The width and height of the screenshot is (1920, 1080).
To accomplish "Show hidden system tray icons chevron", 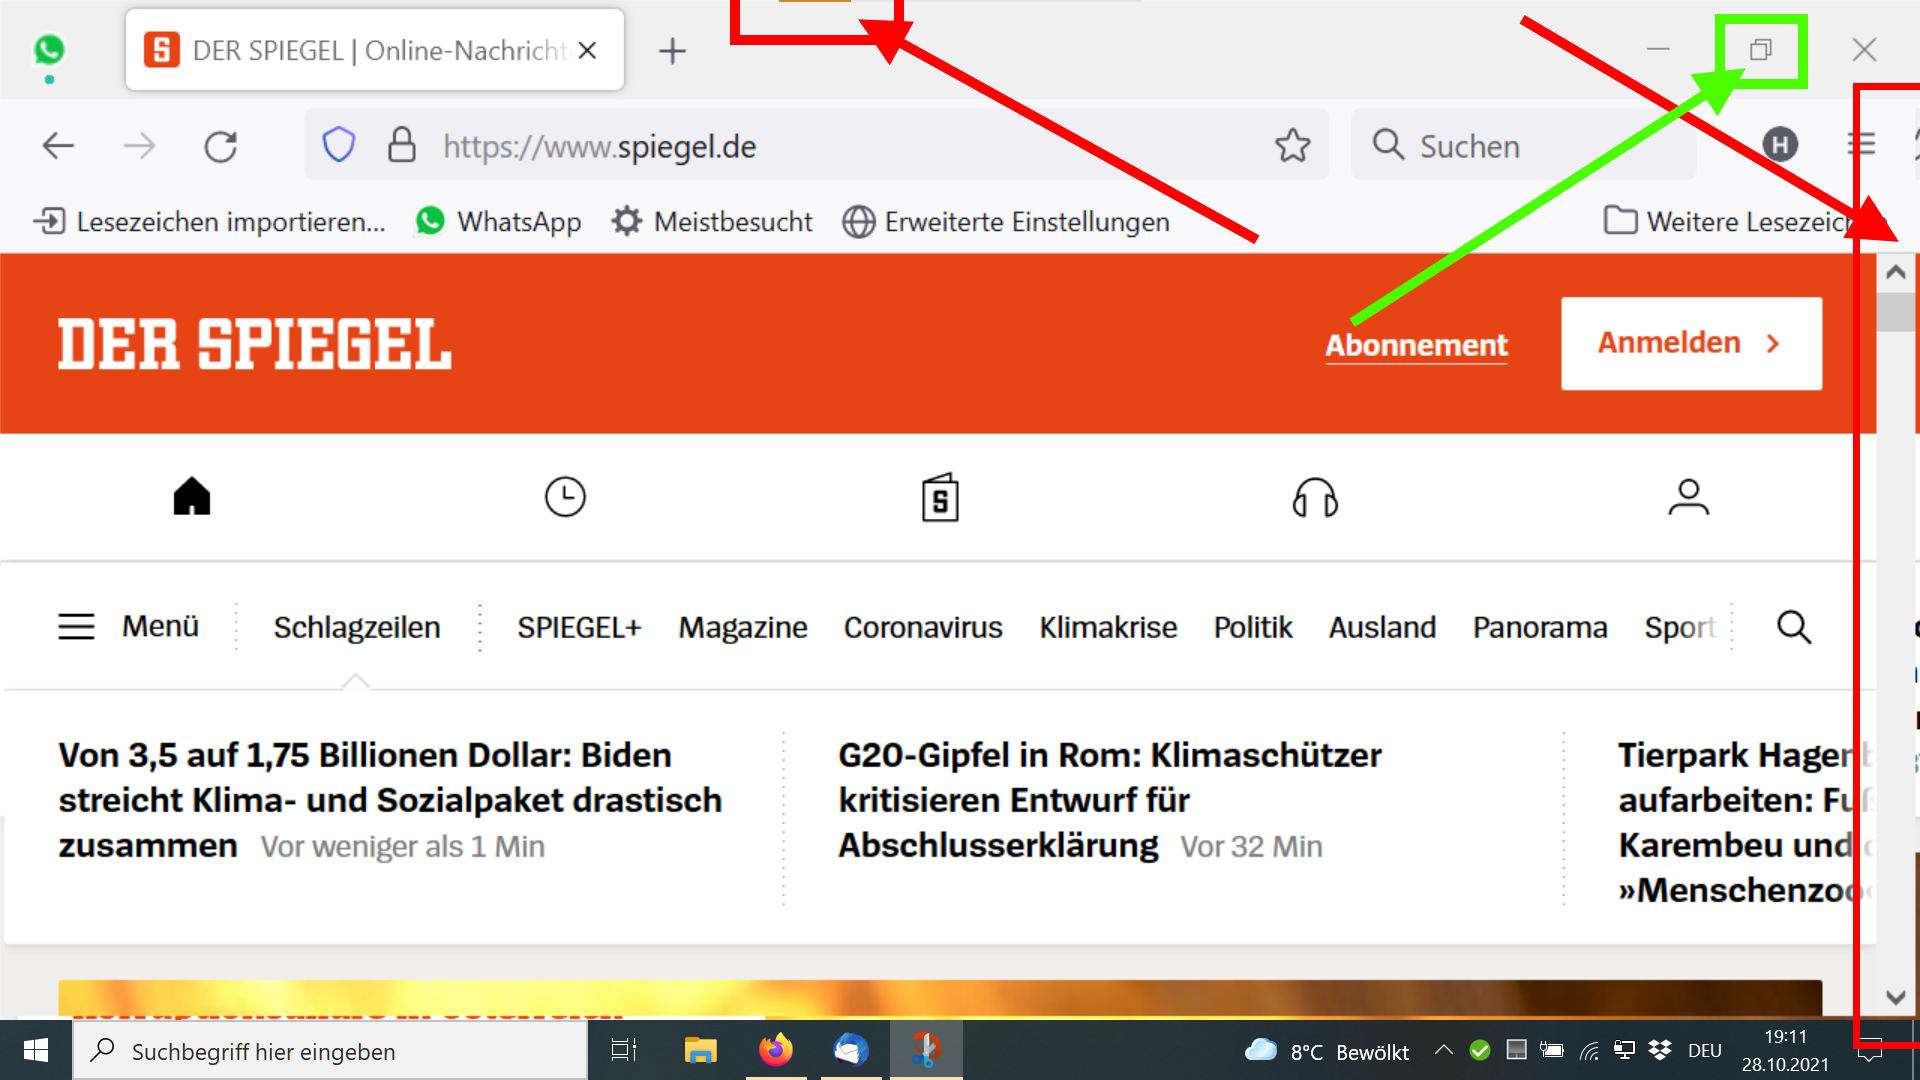I will (x=1443, y=1050).
